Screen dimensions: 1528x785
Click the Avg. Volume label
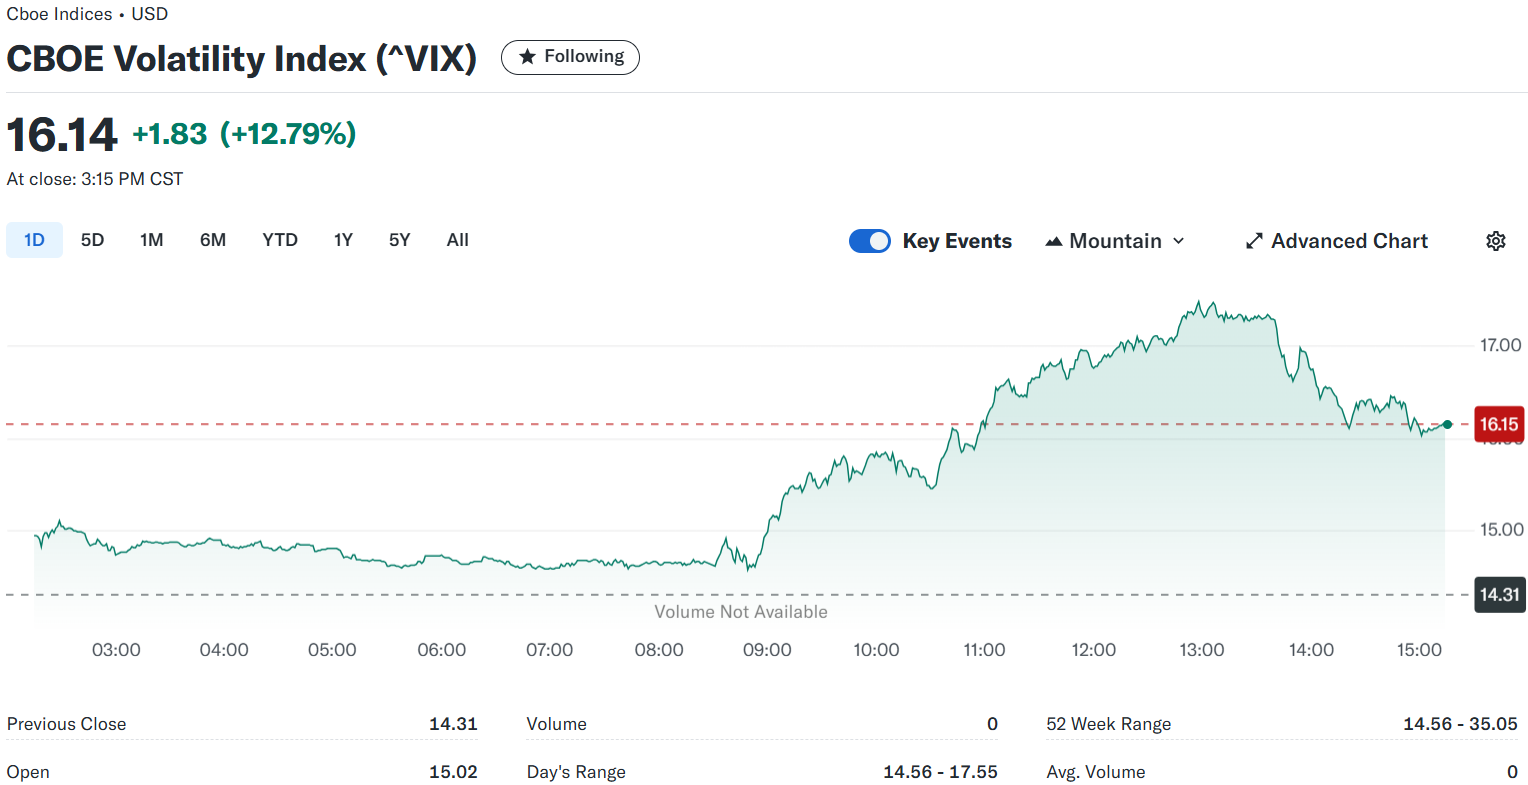click(x=1095, y=772)
